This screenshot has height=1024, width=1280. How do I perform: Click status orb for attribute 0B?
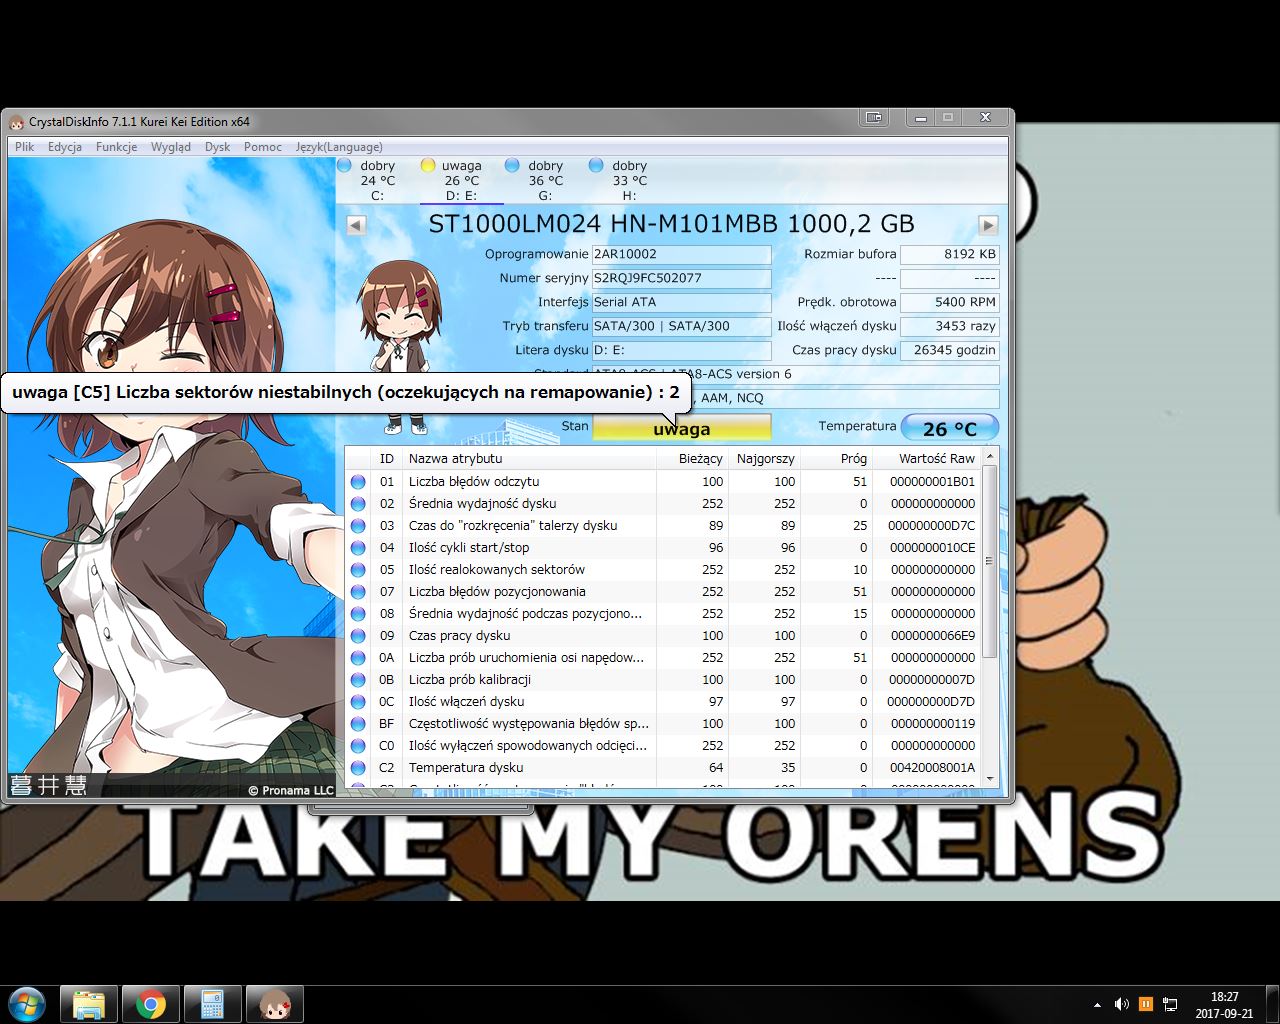pos(358,680)
